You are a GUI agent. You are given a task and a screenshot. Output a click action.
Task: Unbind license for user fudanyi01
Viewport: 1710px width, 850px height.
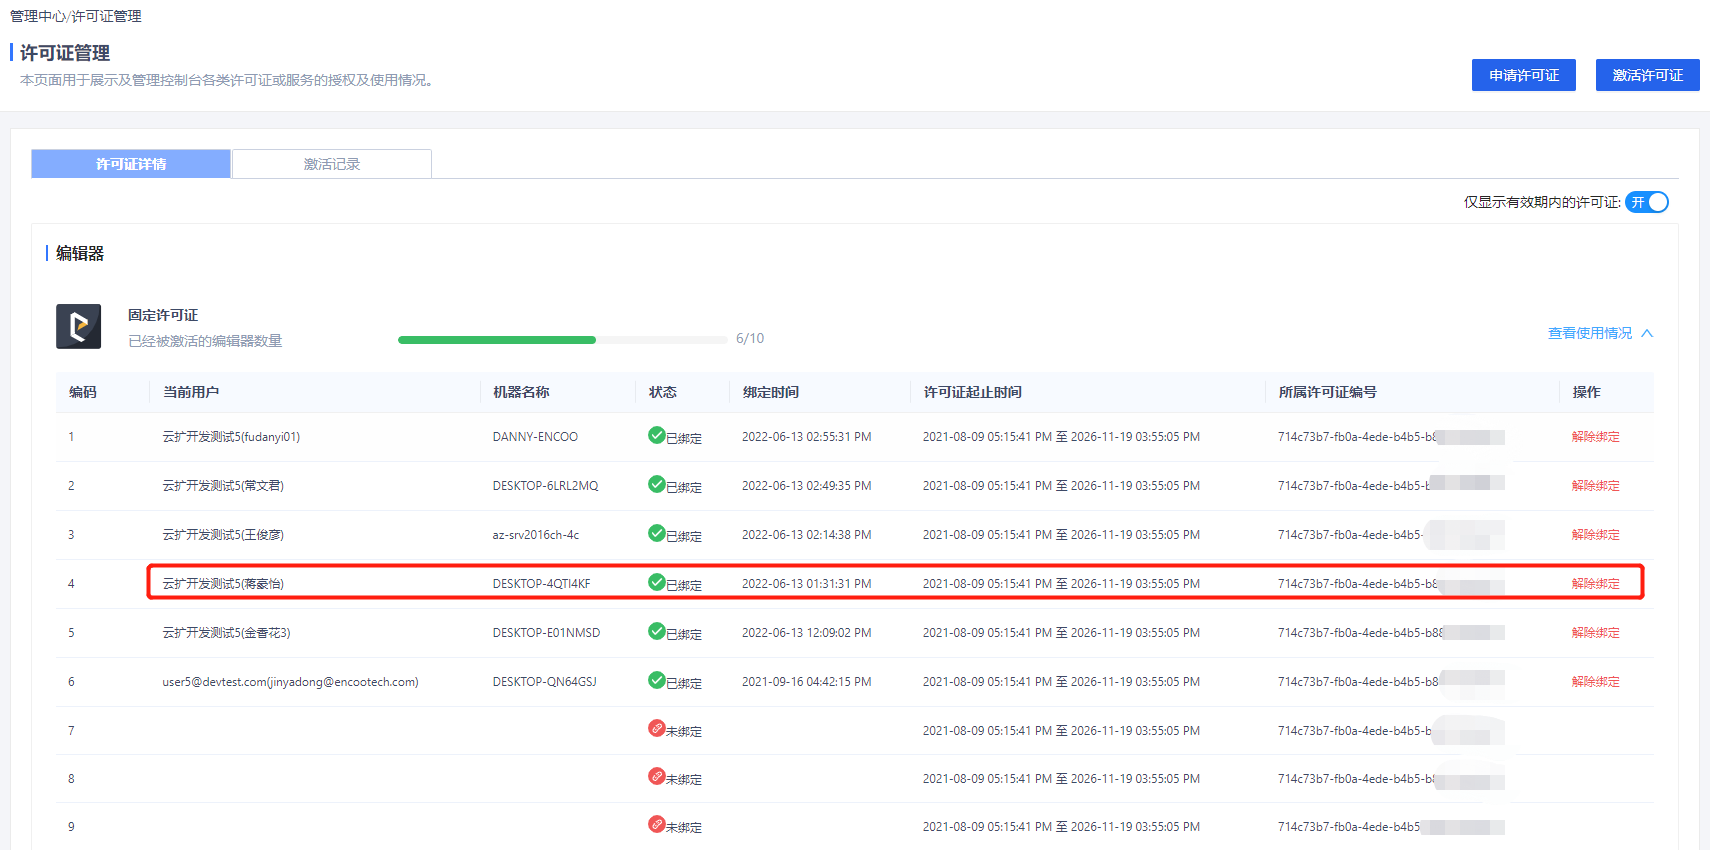pos(1595,437)
